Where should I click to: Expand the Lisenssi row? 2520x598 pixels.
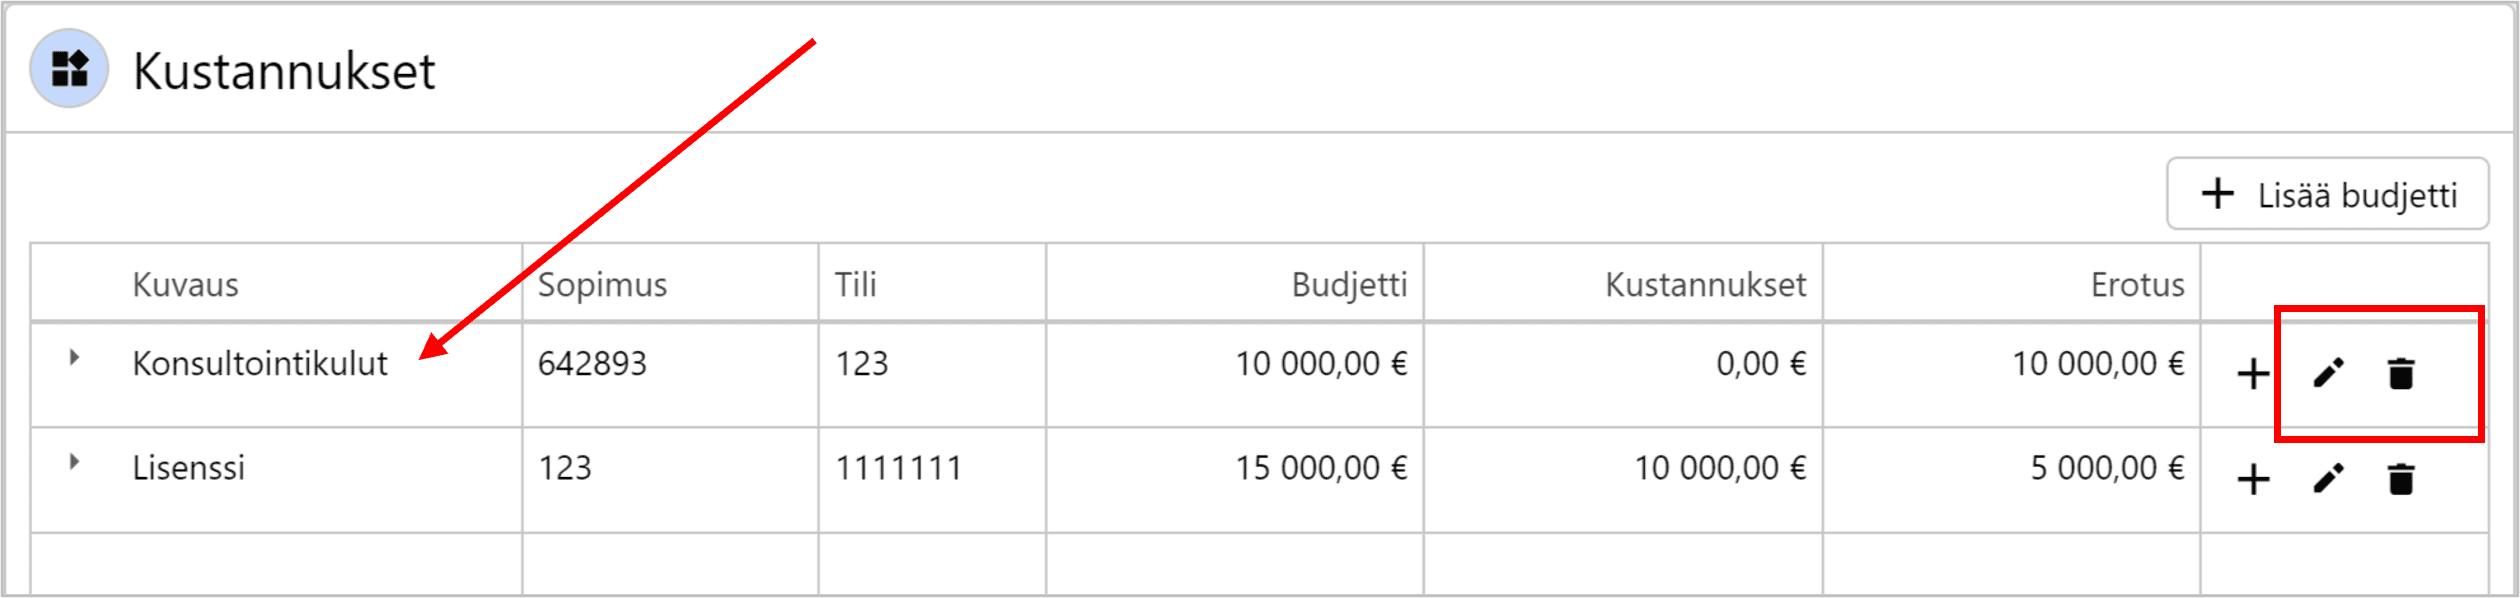point(74,462)
